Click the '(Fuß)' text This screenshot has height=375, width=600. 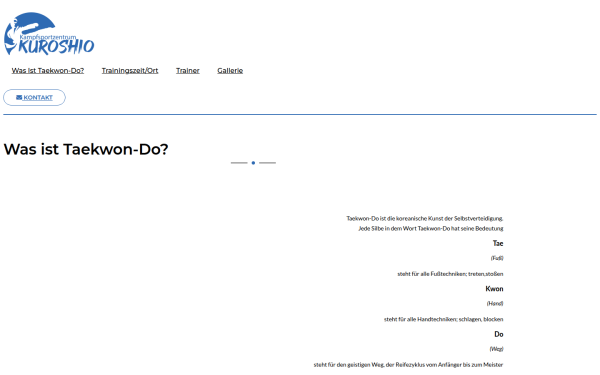point(497,258)
